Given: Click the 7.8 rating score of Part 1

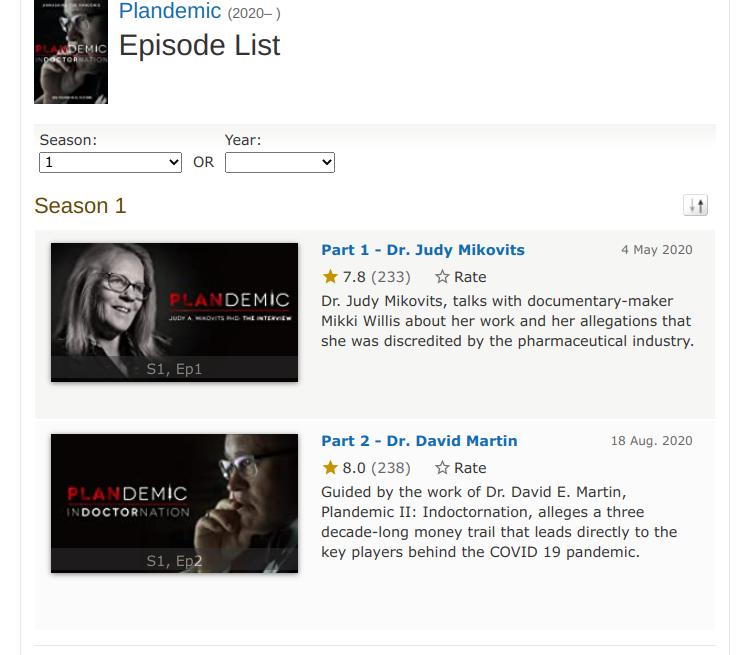Looking at the screenshot, I should (x=354, y=277).
